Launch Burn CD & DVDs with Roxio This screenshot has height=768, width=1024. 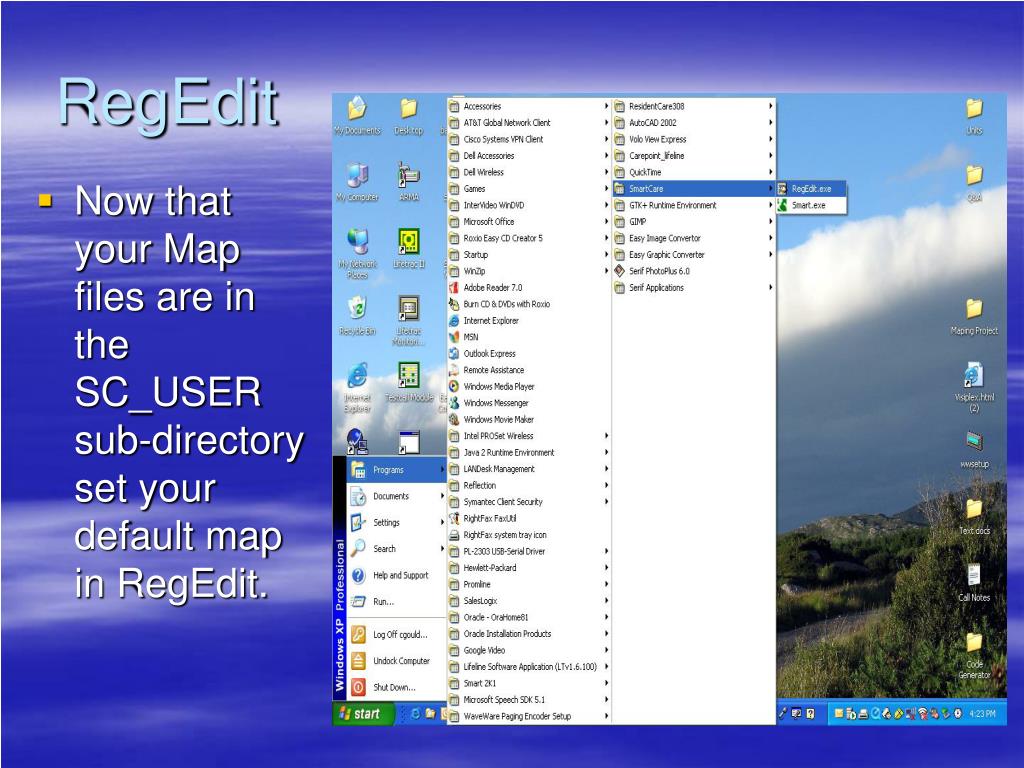pos(529,304)
